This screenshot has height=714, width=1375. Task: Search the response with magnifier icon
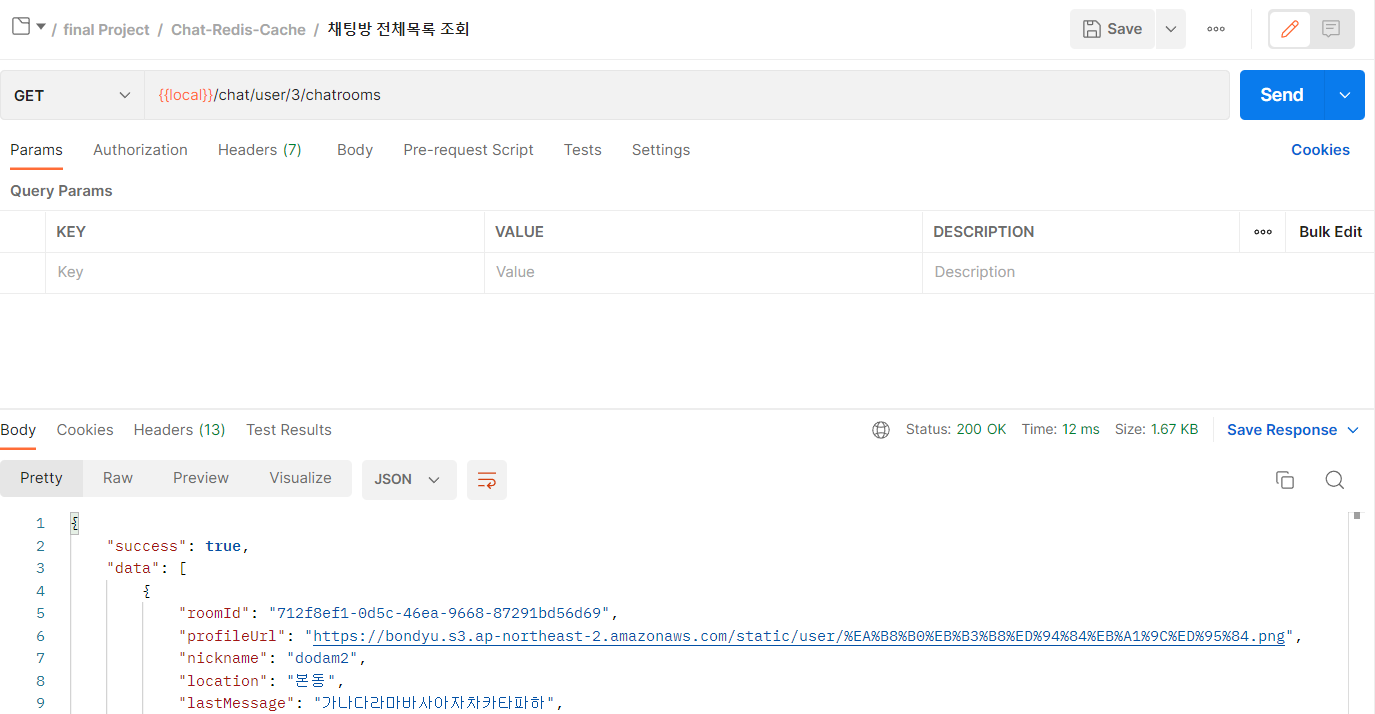click(1334, 480)
